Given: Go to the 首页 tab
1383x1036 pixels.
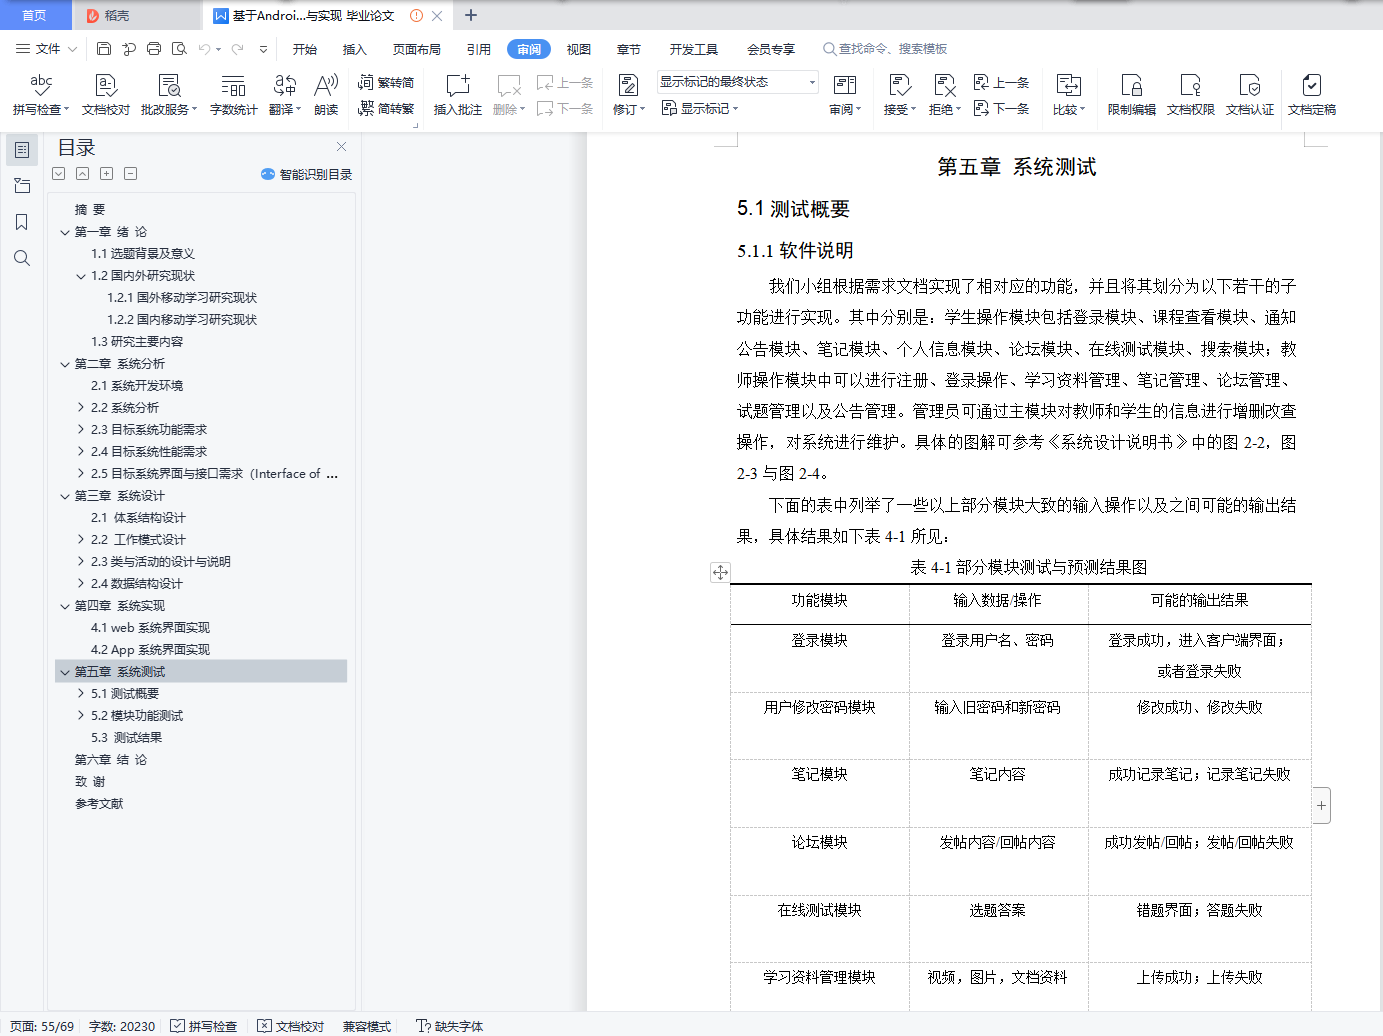Looking at the screenshot, I should point(35,15).
